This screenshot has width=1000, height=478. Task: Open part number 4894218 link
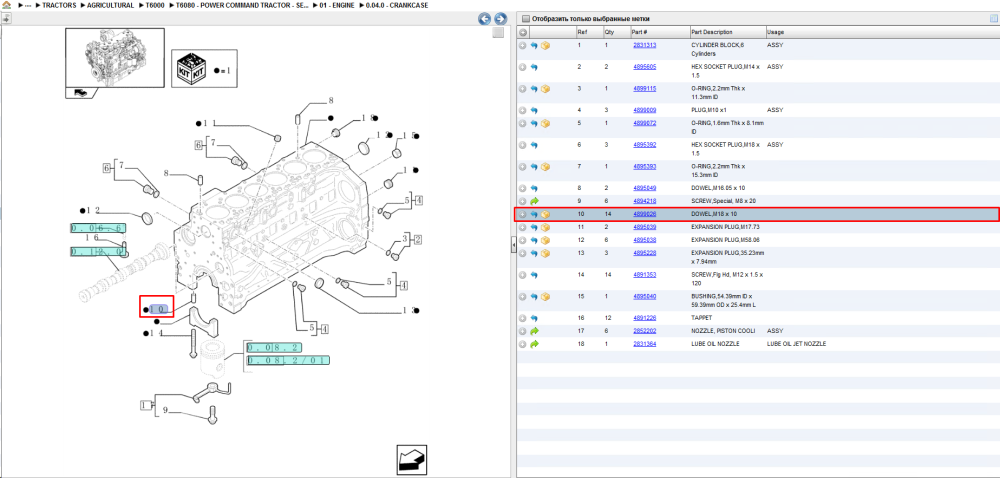644,201
